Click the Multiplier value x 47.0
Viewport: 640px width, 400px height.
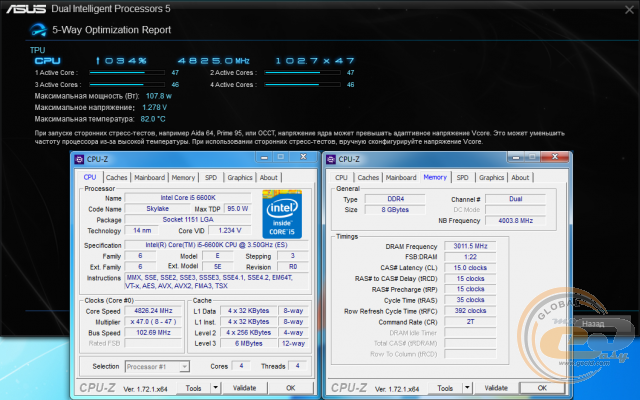pos(153,322)
